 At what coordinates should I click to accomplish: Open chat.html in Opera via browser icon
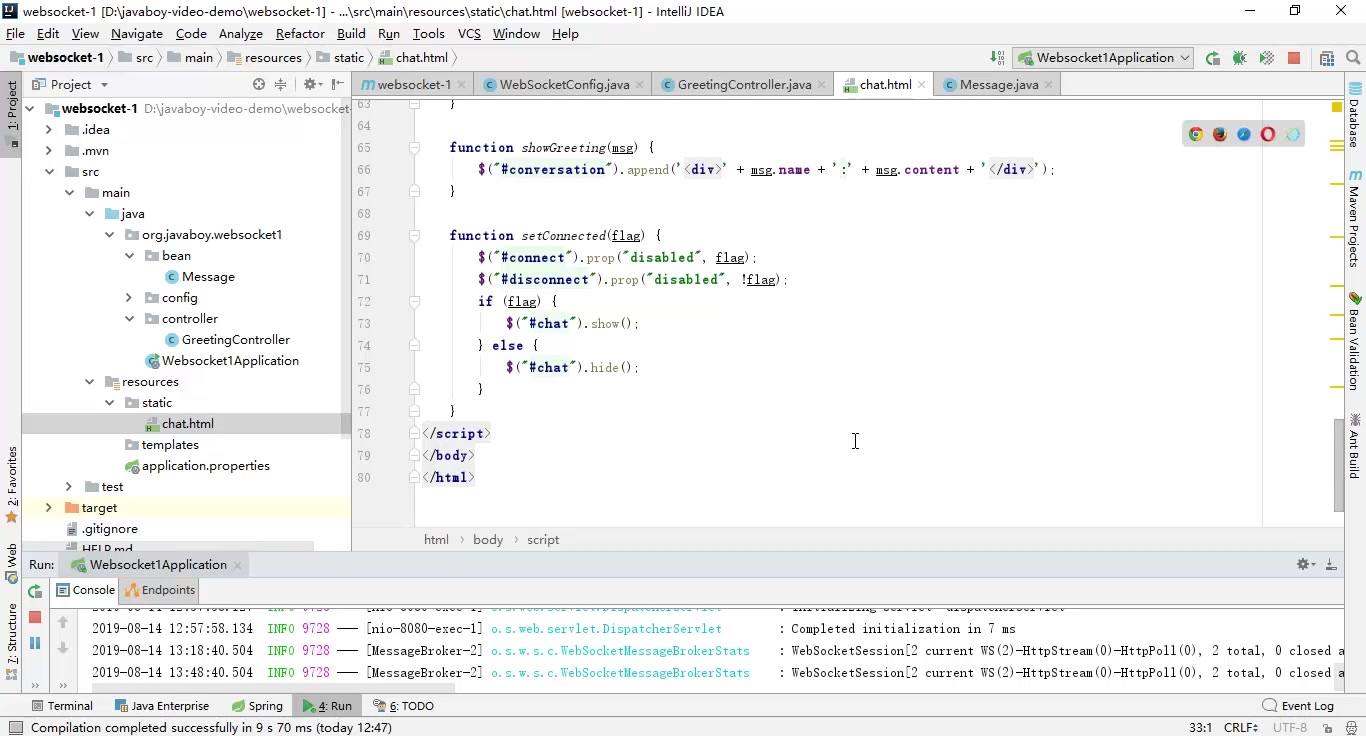1267,133
